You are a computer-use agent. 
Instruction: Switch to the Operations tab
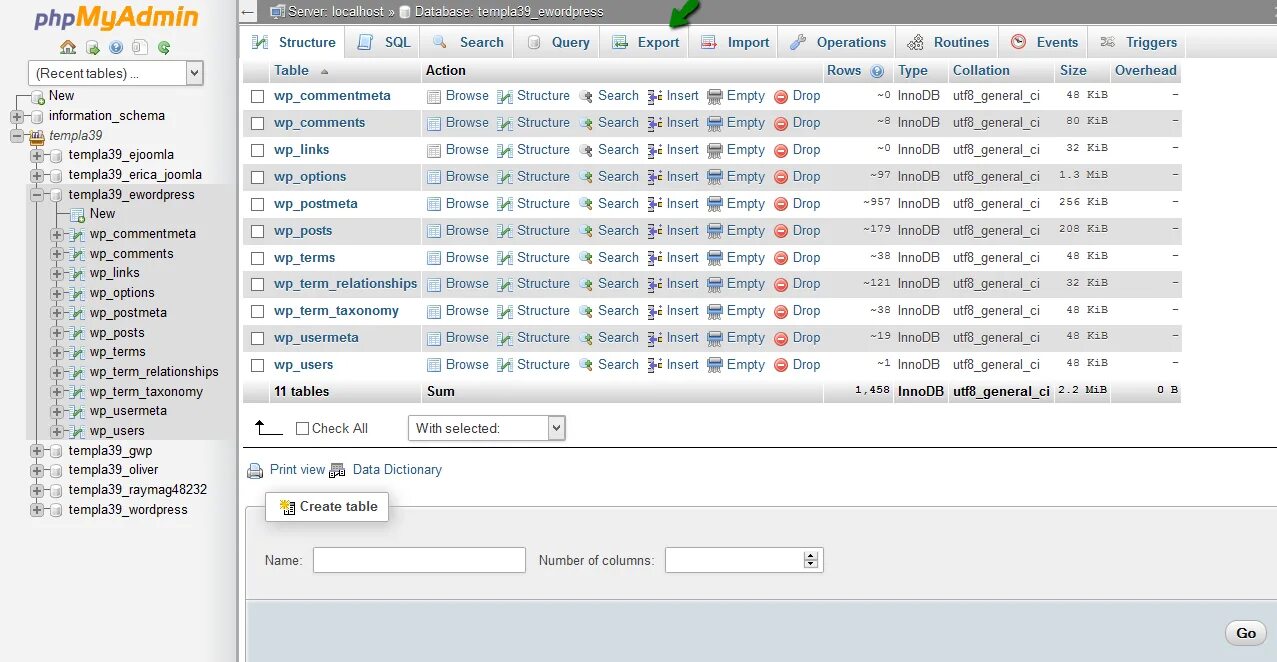tap(838, 42)
